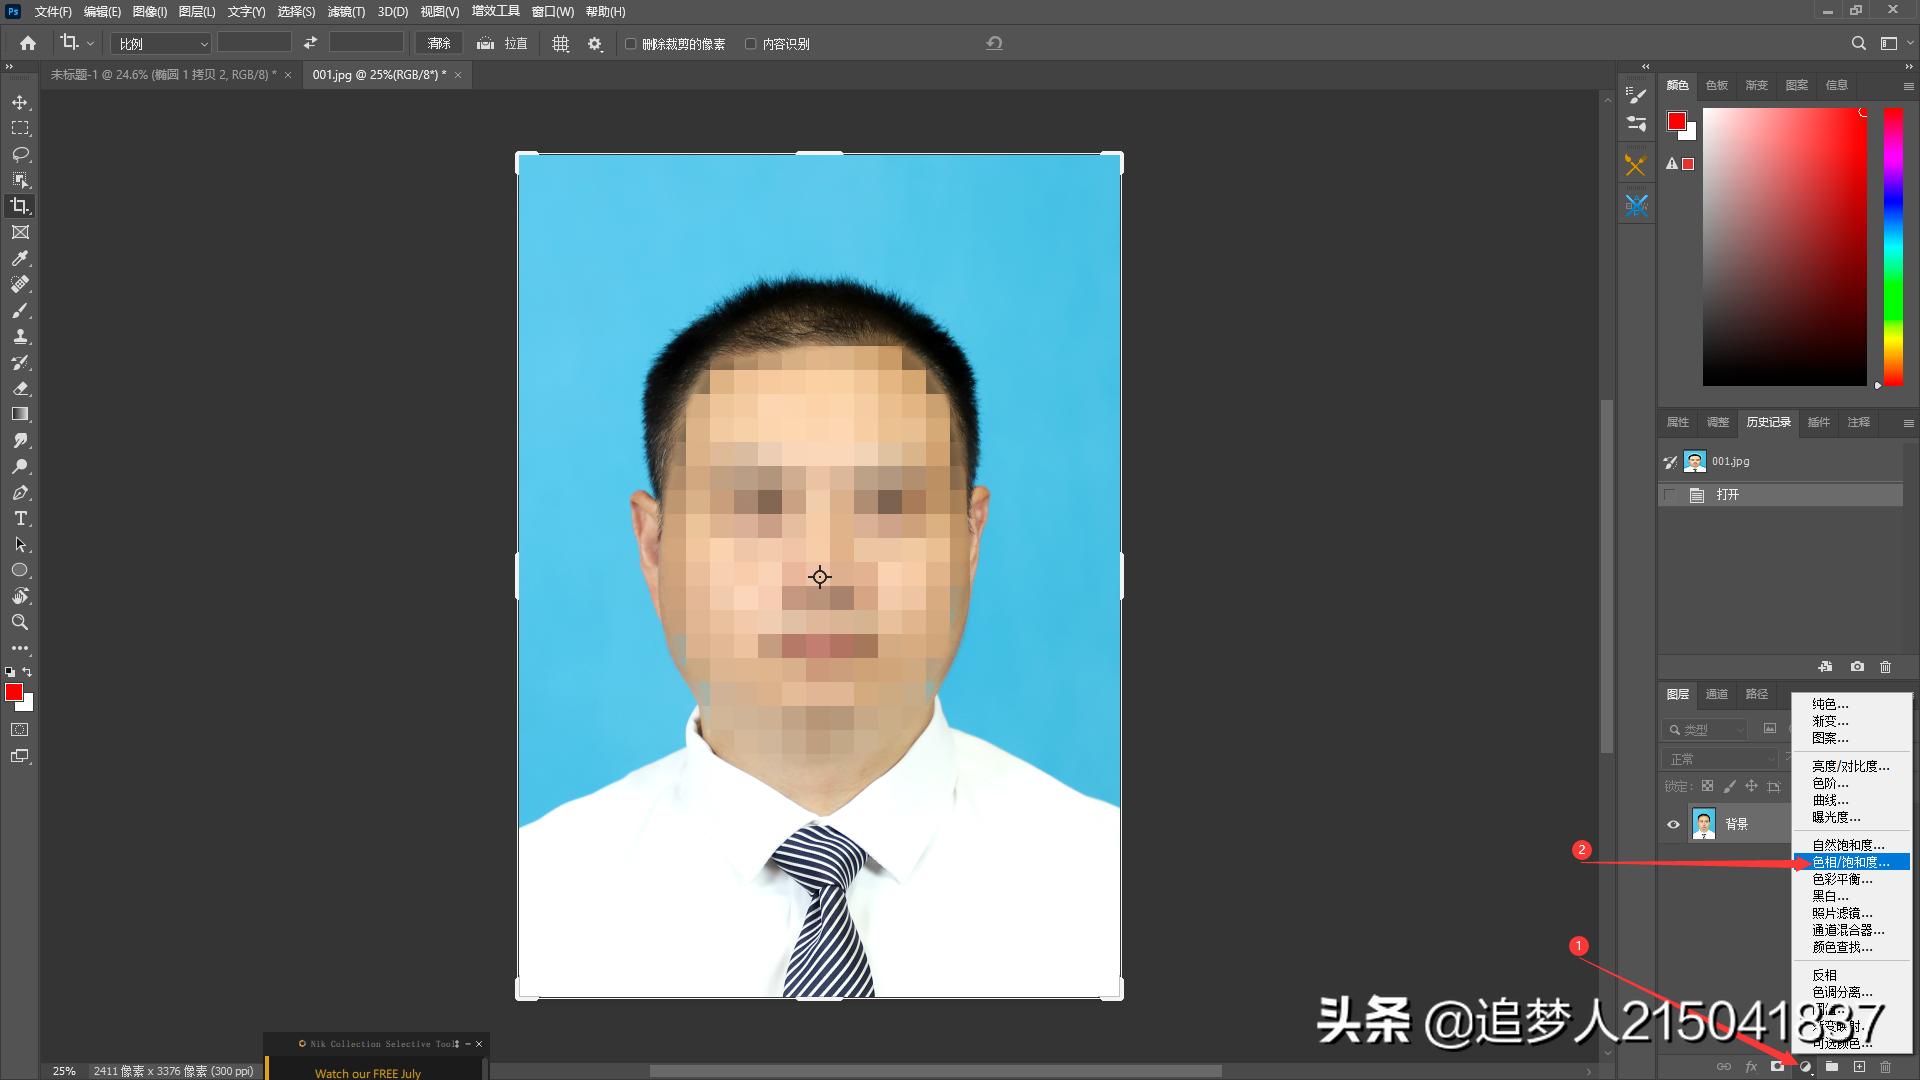Screen dimensions: 1920x1080
Task: Click the add layer mask icon
Action: pyautogui.click(x=1777, y=1067)
